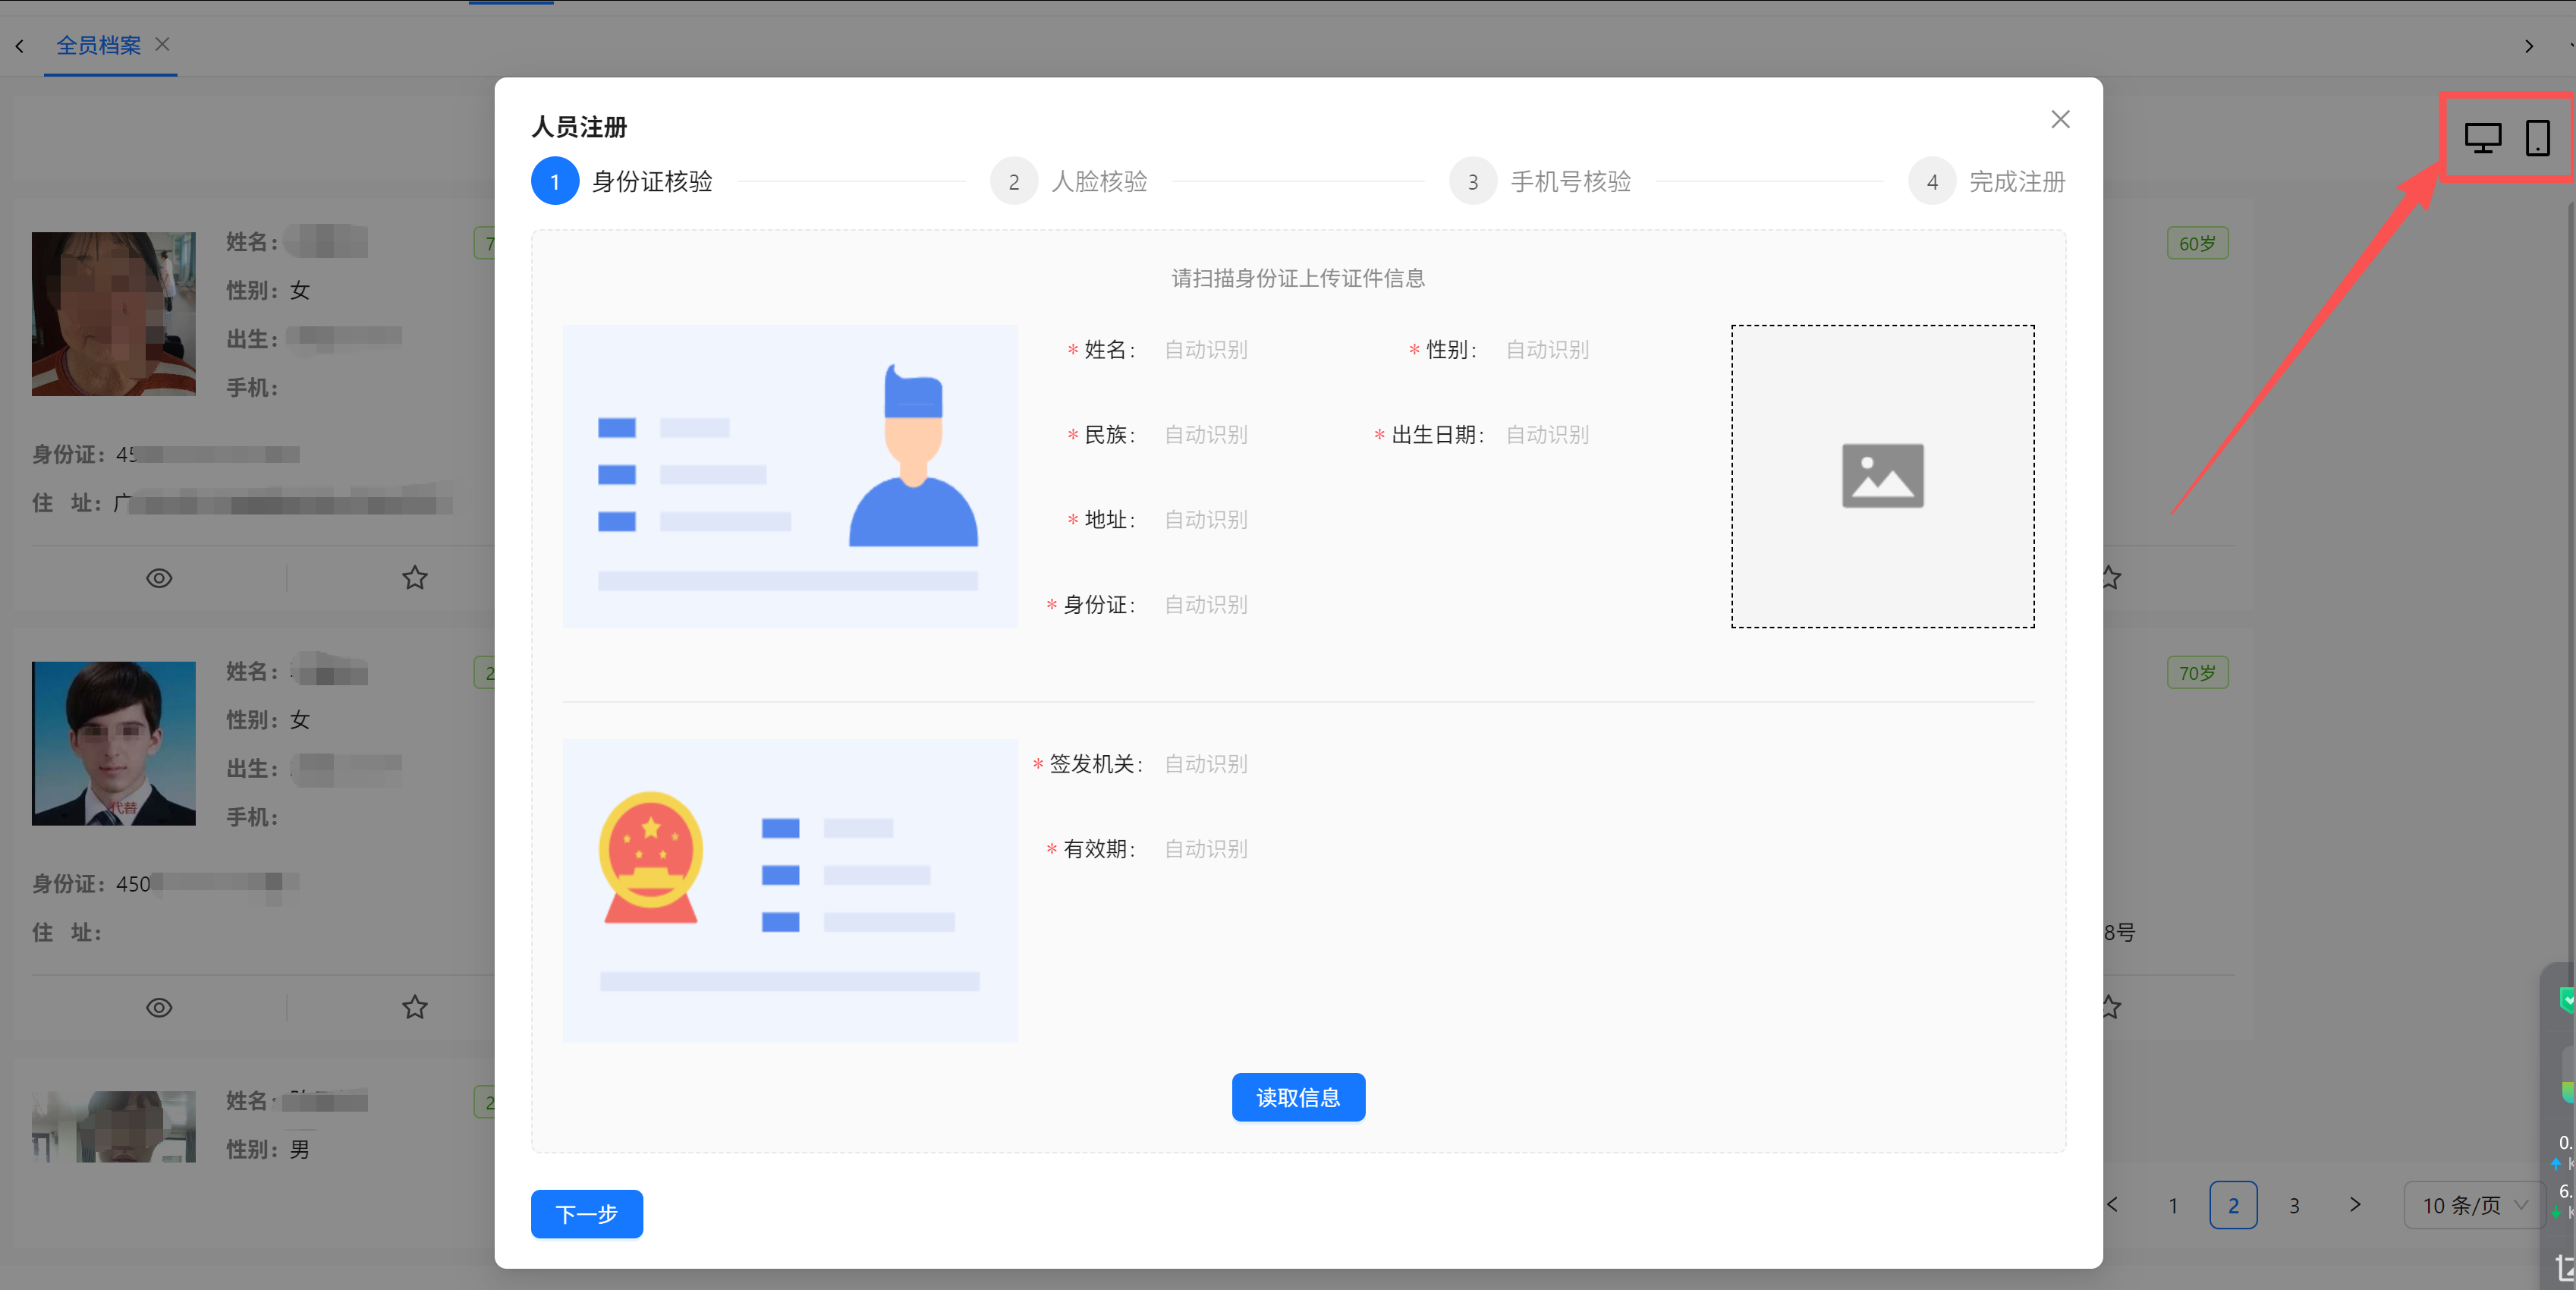Screen dimensions: 2576x1290
Task: Click the 读取信息 button
Action: click(1298, 1097)
